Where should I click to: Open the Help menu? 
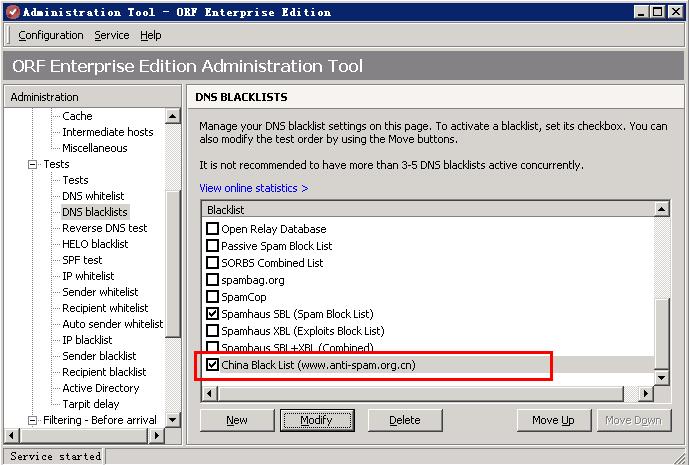pyautogui.click(x=150, y=35)
